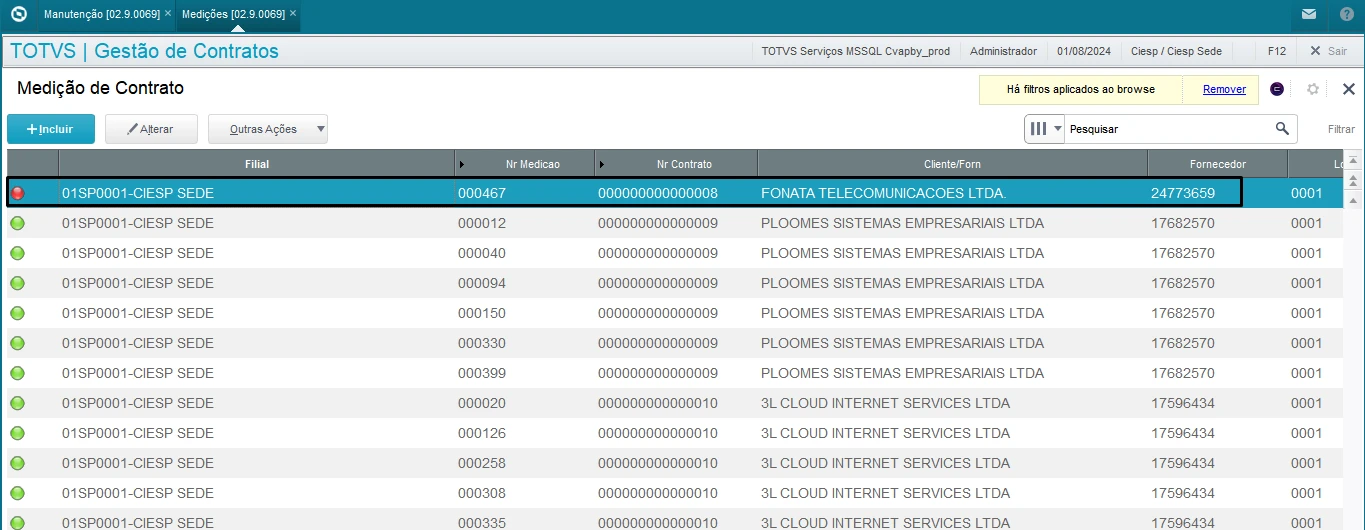Viewport: 1365px width, 530px height.
Task: Open the search column selector dropdown
Action: point(1044,129)
